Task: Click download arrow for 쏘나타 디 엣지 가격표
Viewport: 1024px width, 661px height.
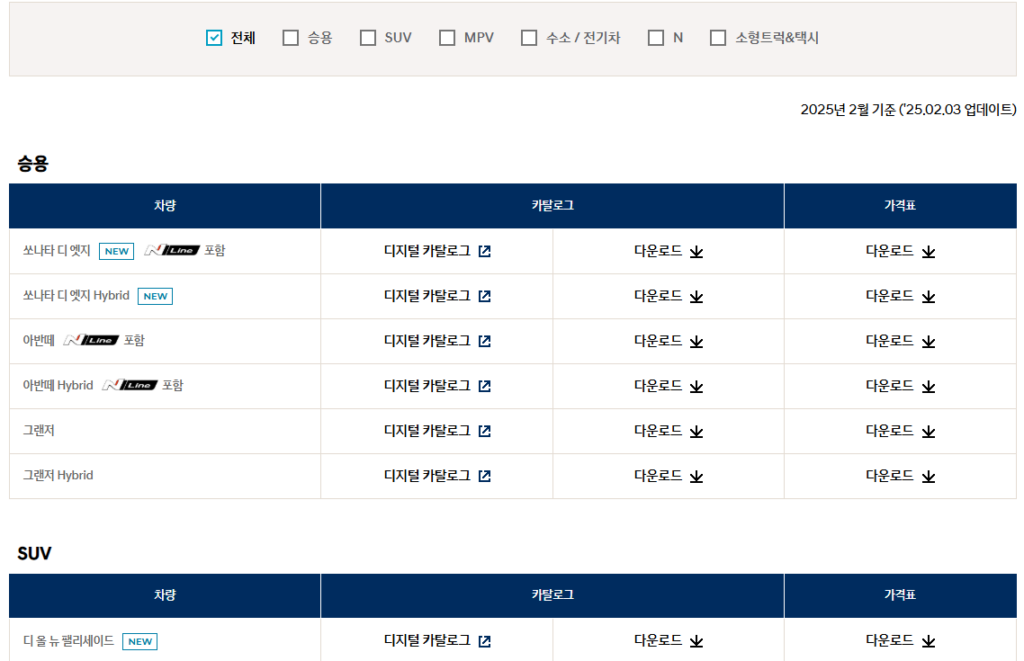Action: tap(928, 252)
